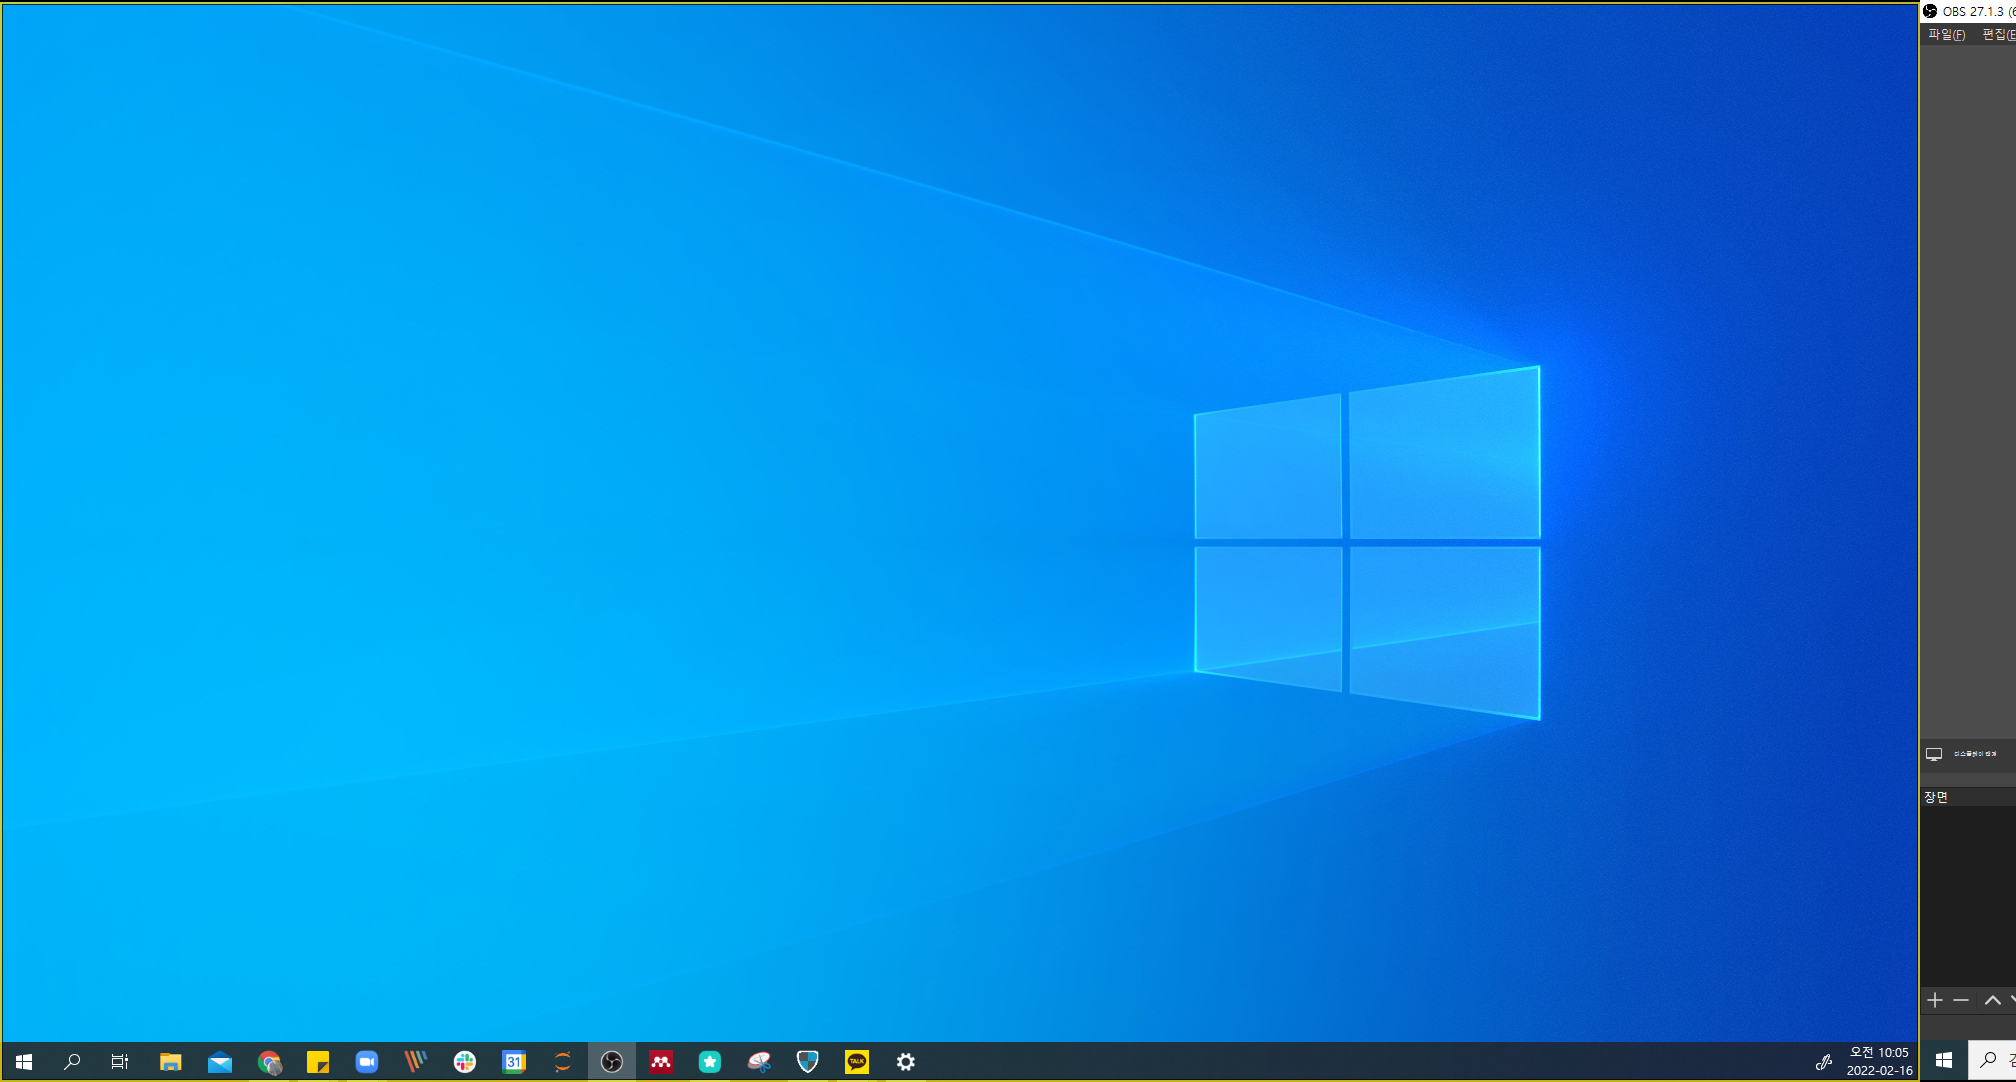Click the OBS logo in the title bar
The height and width of the screenshot is (1082, 2016).
click(1930, 11)
